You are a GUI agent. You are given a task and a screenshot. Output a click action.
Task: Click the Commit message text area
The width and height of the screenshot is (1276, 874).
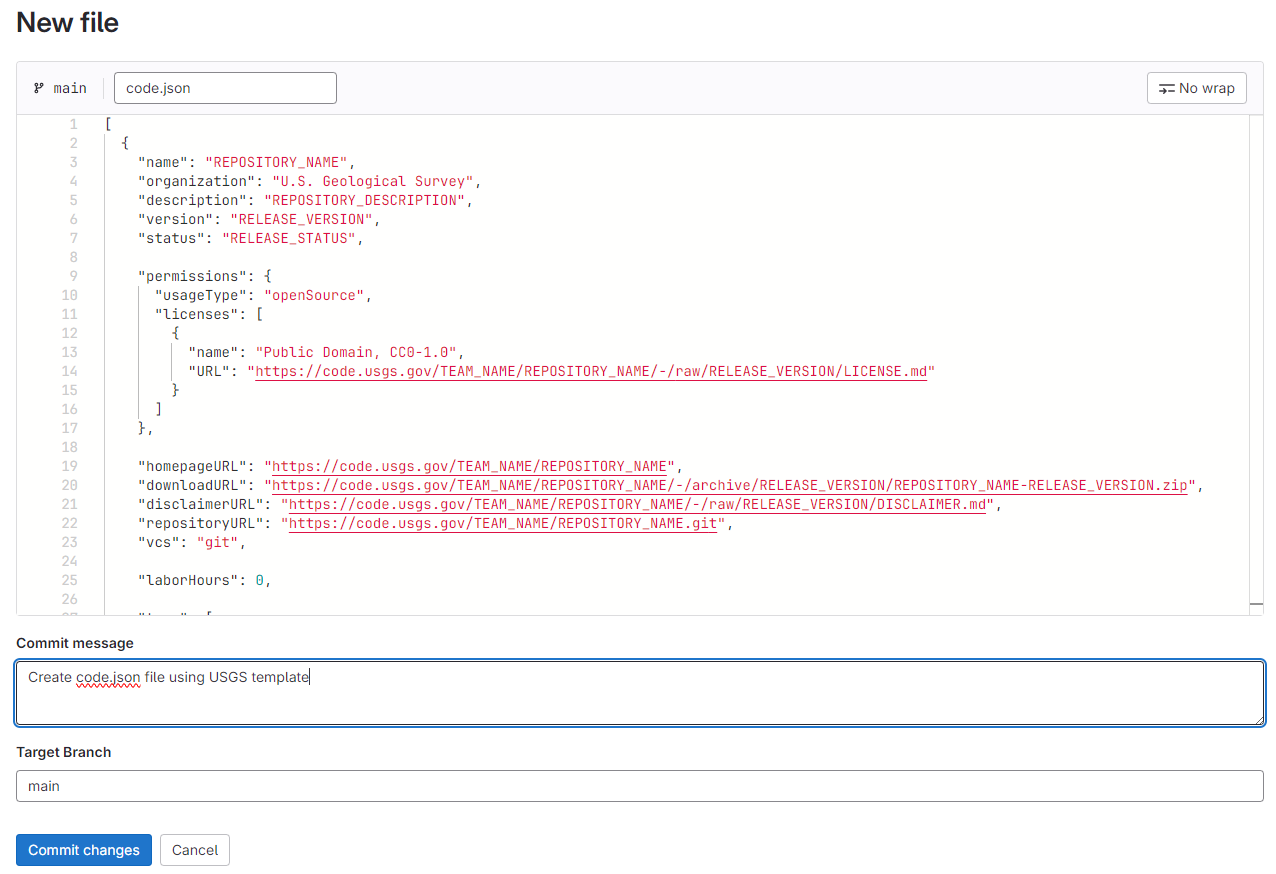pos(640,692)
